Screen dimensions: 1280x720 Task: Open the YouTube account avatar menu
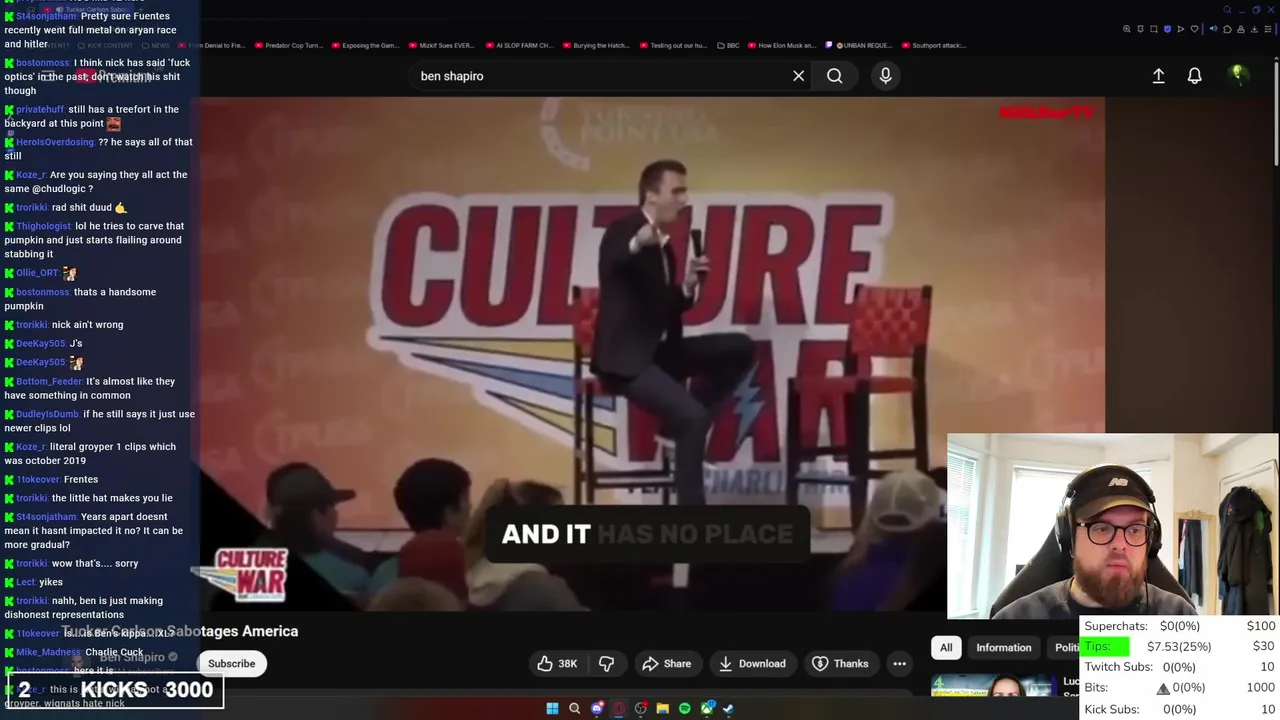(1238, 75)
